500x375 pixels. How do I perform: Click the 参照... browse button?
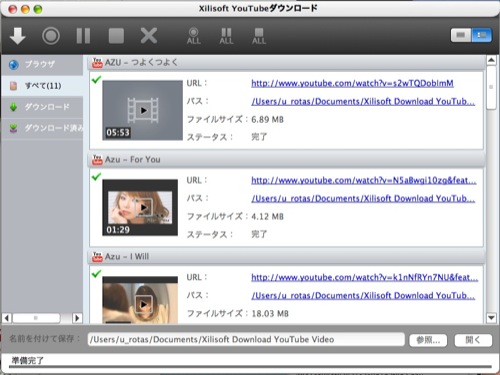[428, 340]
